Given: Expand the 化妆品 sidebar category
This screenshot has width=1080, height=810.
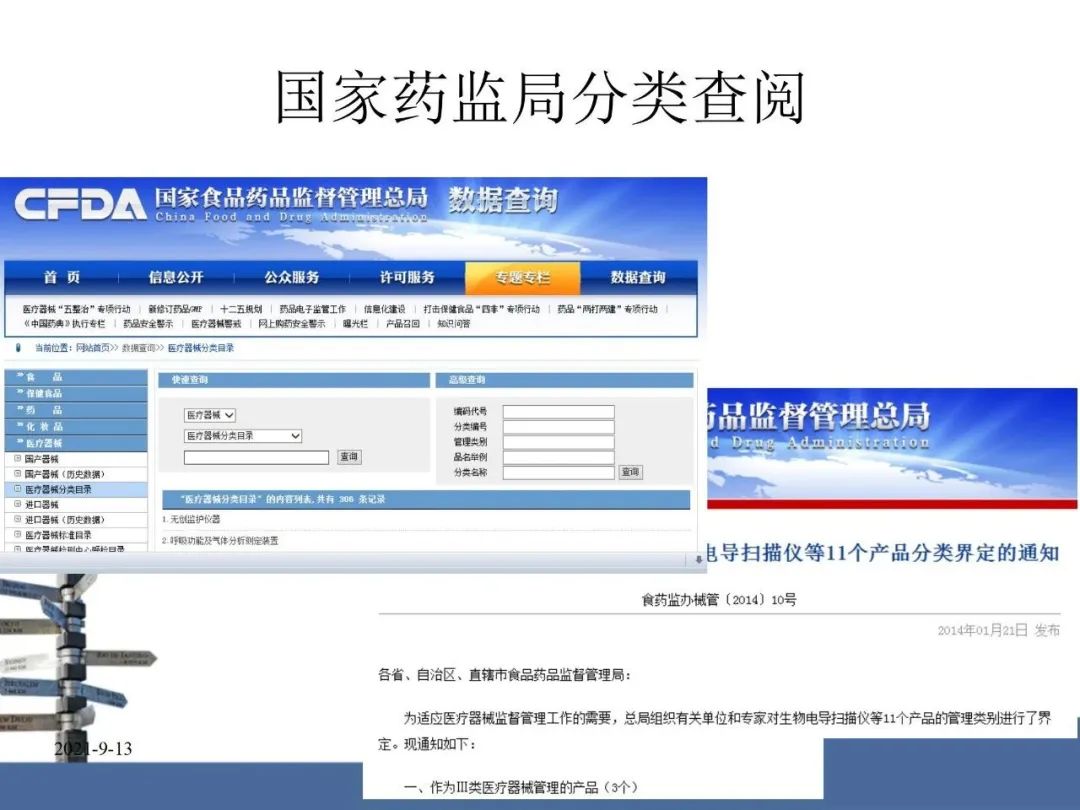Looking at the screenshot, I should click(x=76, y=426).
